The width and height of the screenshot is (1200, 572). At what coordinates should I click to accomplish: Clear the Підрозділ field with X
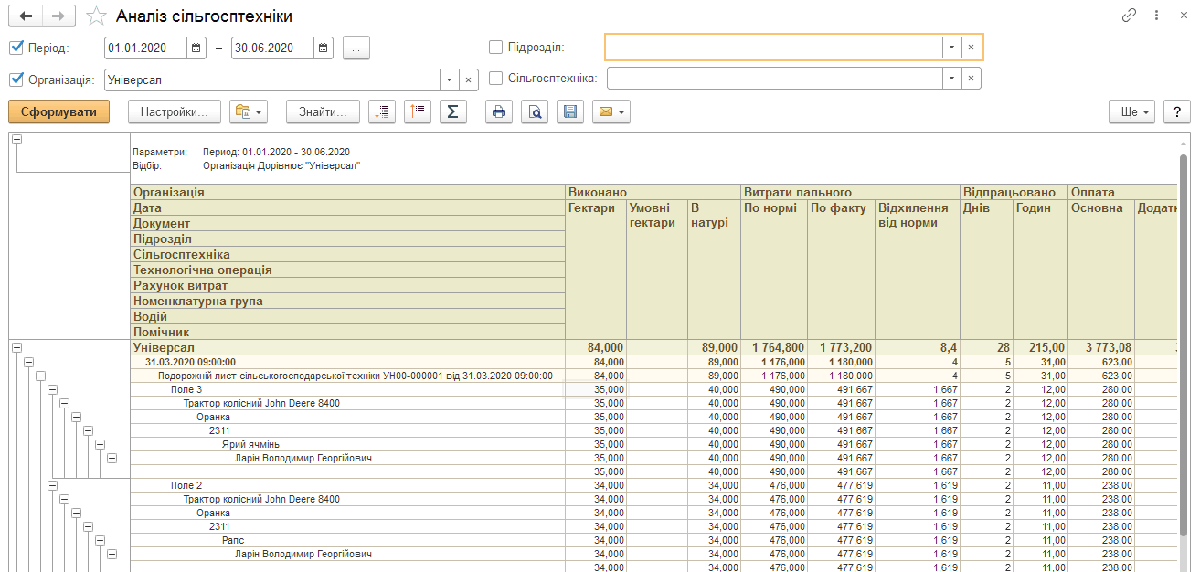pyautogui.click(x=972, y=47)
